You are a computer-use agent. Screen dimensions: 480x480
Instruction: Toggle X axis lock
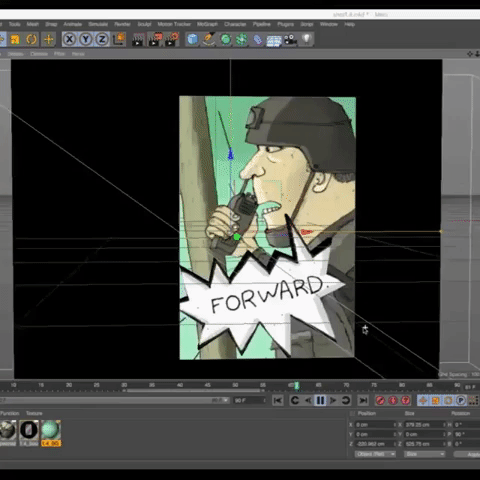pos(69,39)
